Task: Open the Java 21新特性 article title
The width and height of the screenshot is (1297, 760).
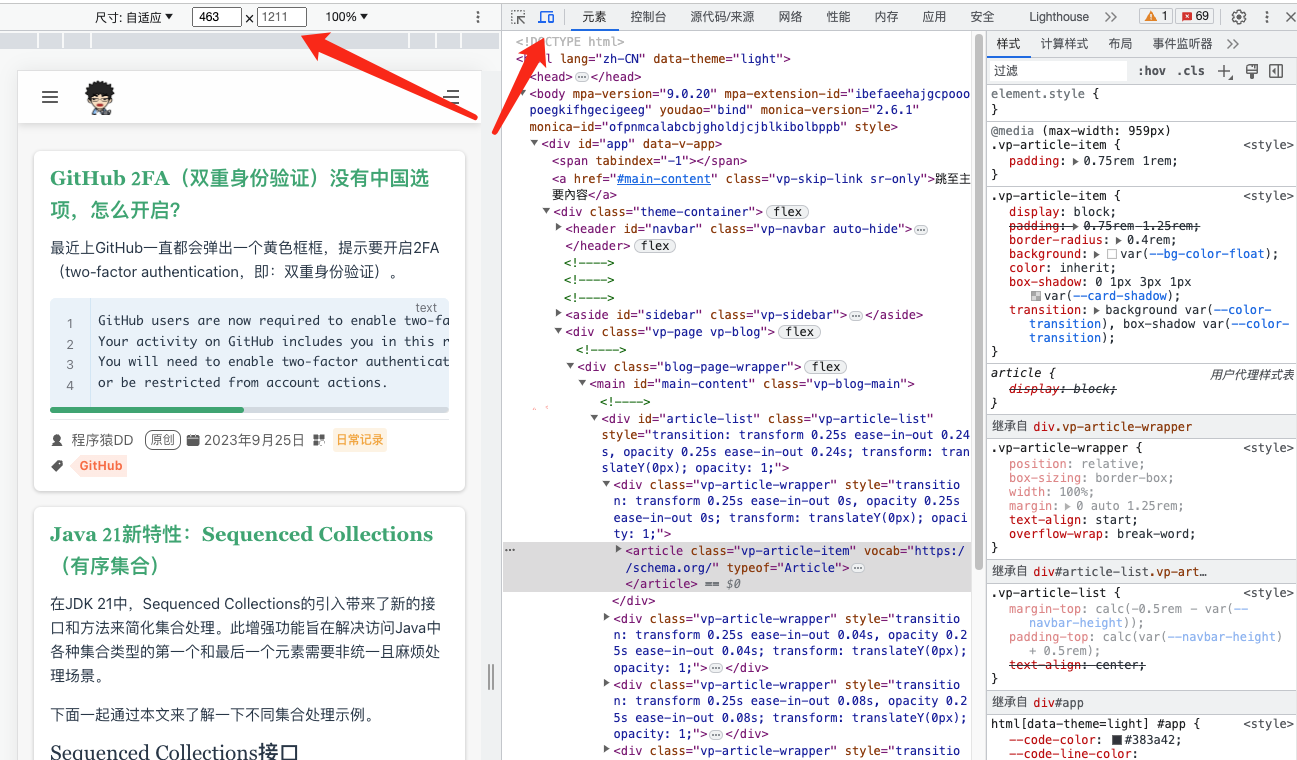Action: point(242,550)
